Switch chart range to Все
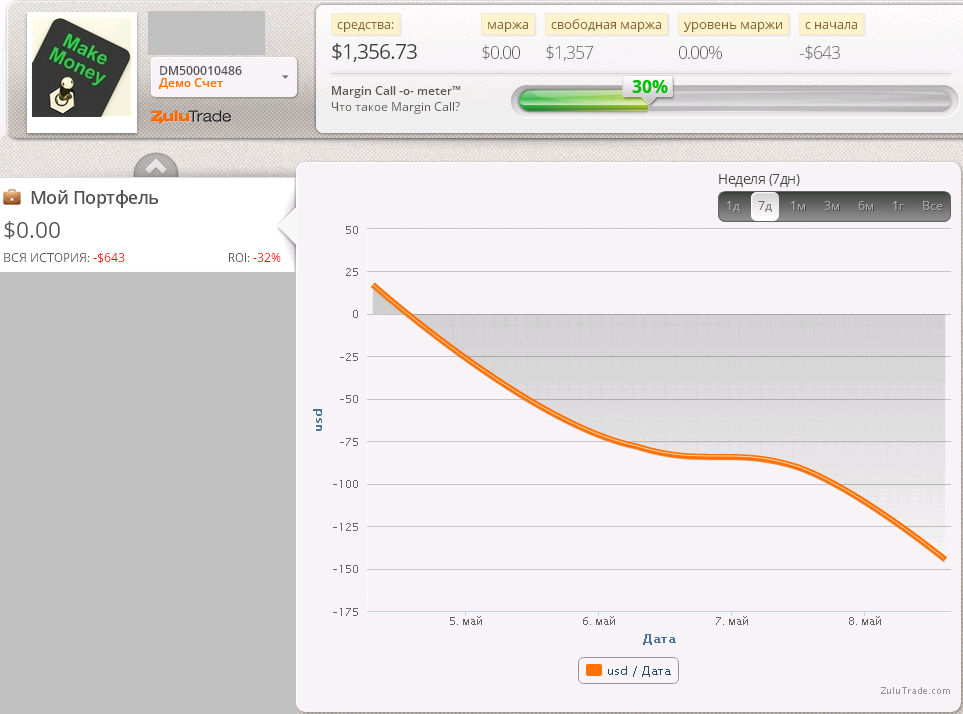The width and height of the screenshot is (963, 714). [x=932, y=206]
